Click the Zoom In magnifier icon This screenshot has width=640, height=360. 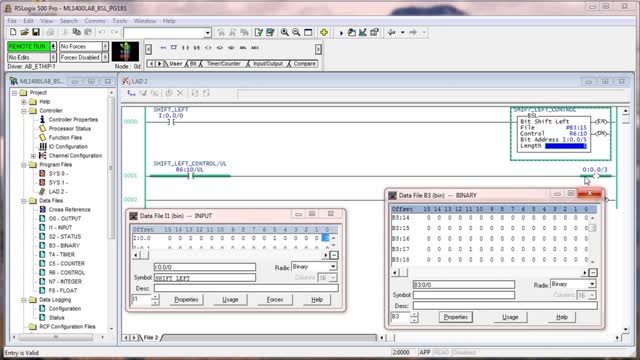tap(284, 32)
